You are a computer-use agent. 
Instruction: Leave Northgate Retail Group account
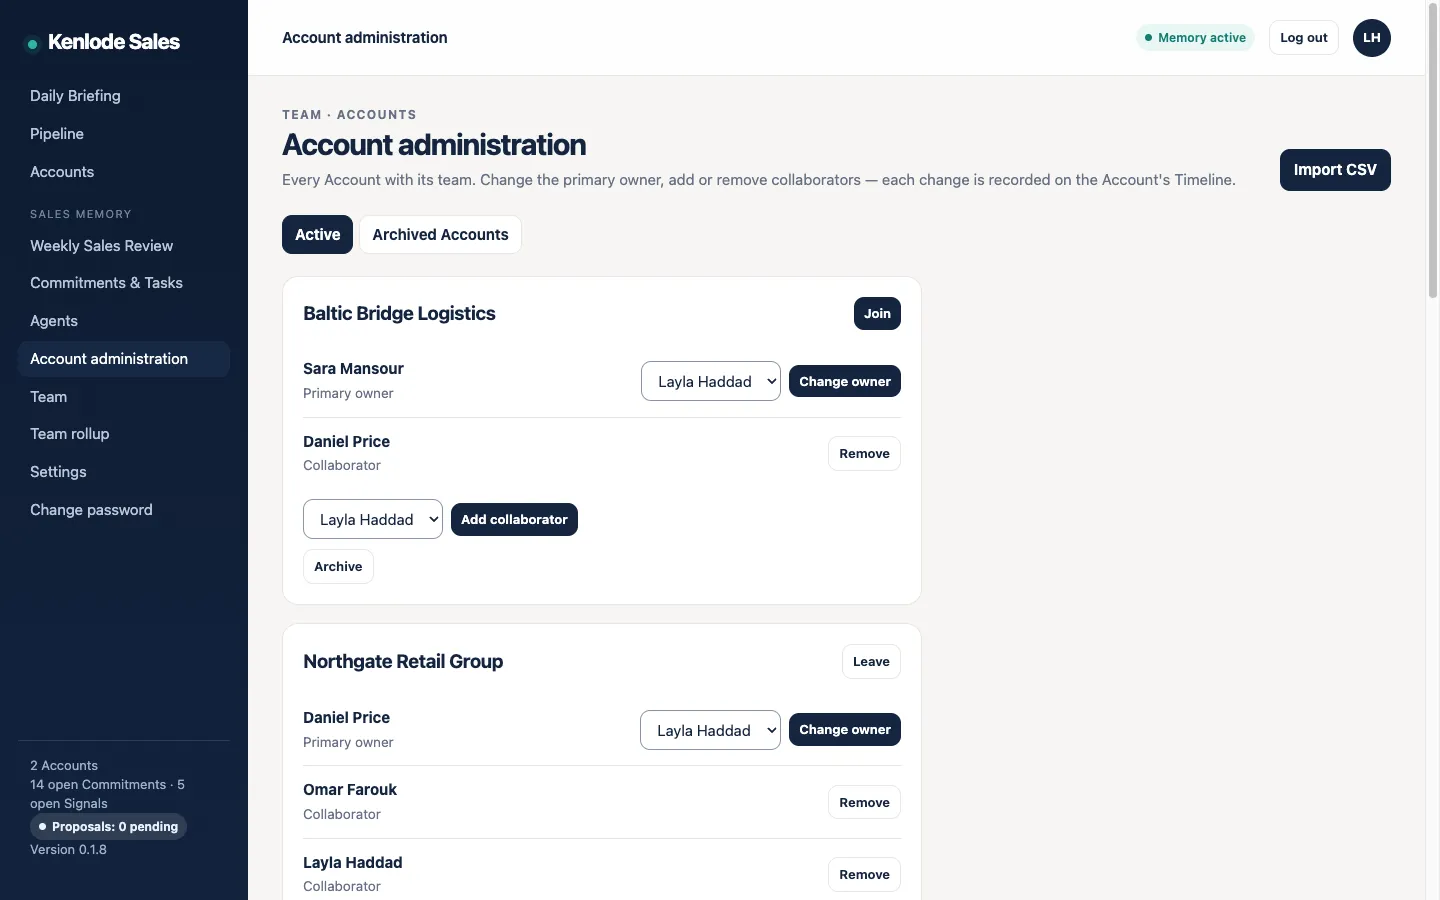[871, 662]
